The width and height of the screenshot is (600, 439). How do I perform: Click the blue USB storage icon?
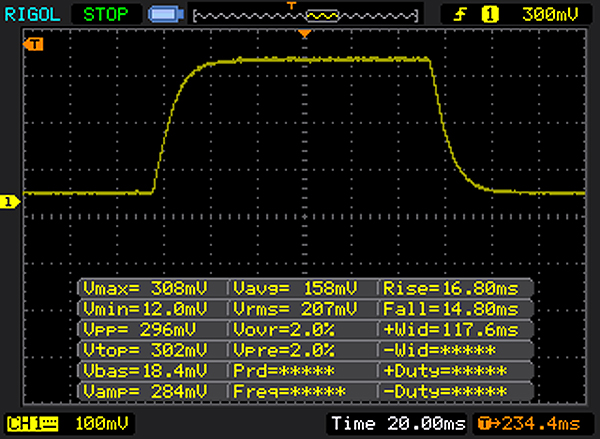pyautogui.click(x=166, y=15)
